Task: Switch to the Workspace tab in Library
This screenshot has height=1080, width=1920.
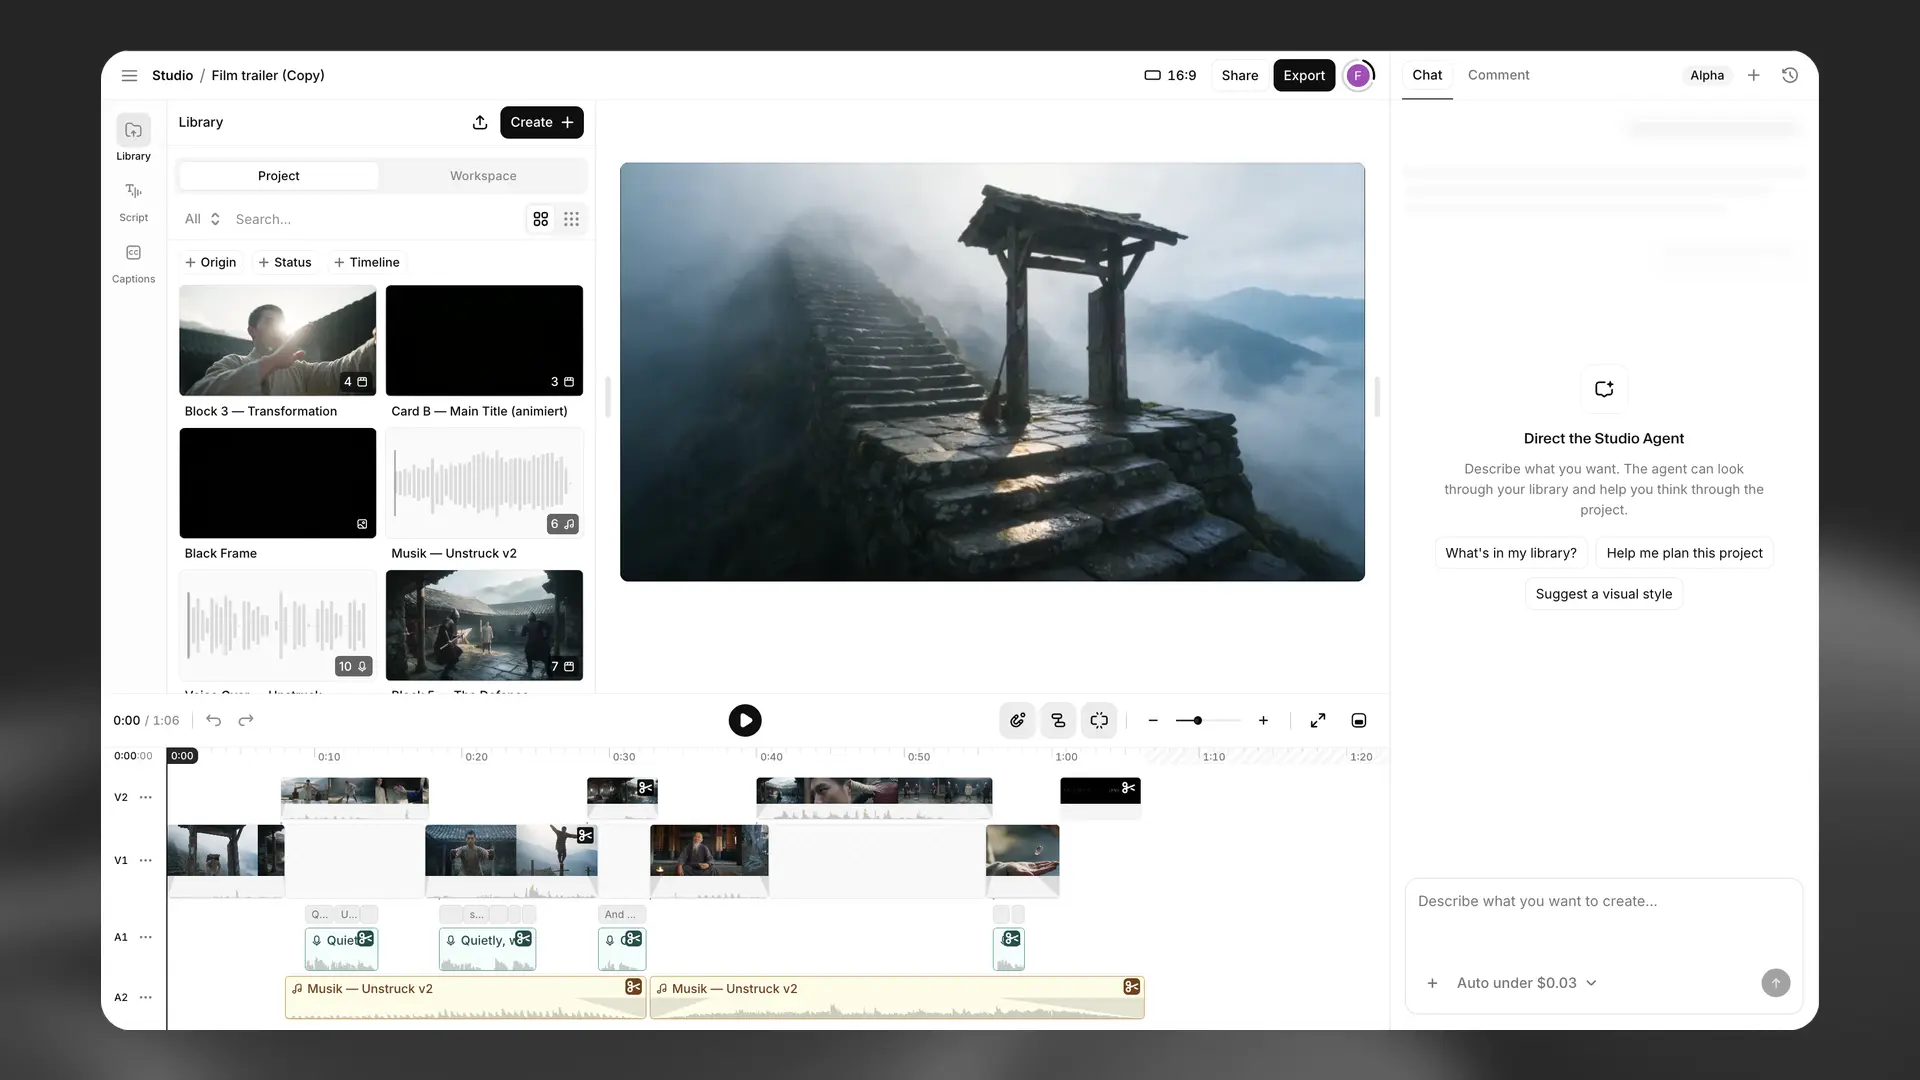Action: pos(483,176)
